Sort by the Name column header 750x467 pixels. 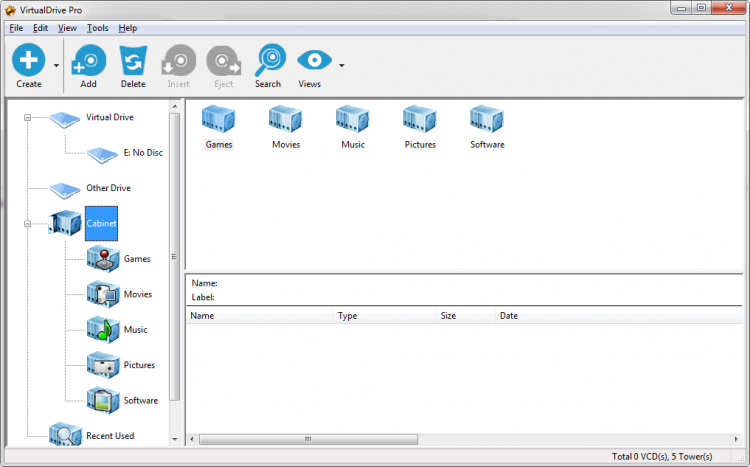coord(259,316)
